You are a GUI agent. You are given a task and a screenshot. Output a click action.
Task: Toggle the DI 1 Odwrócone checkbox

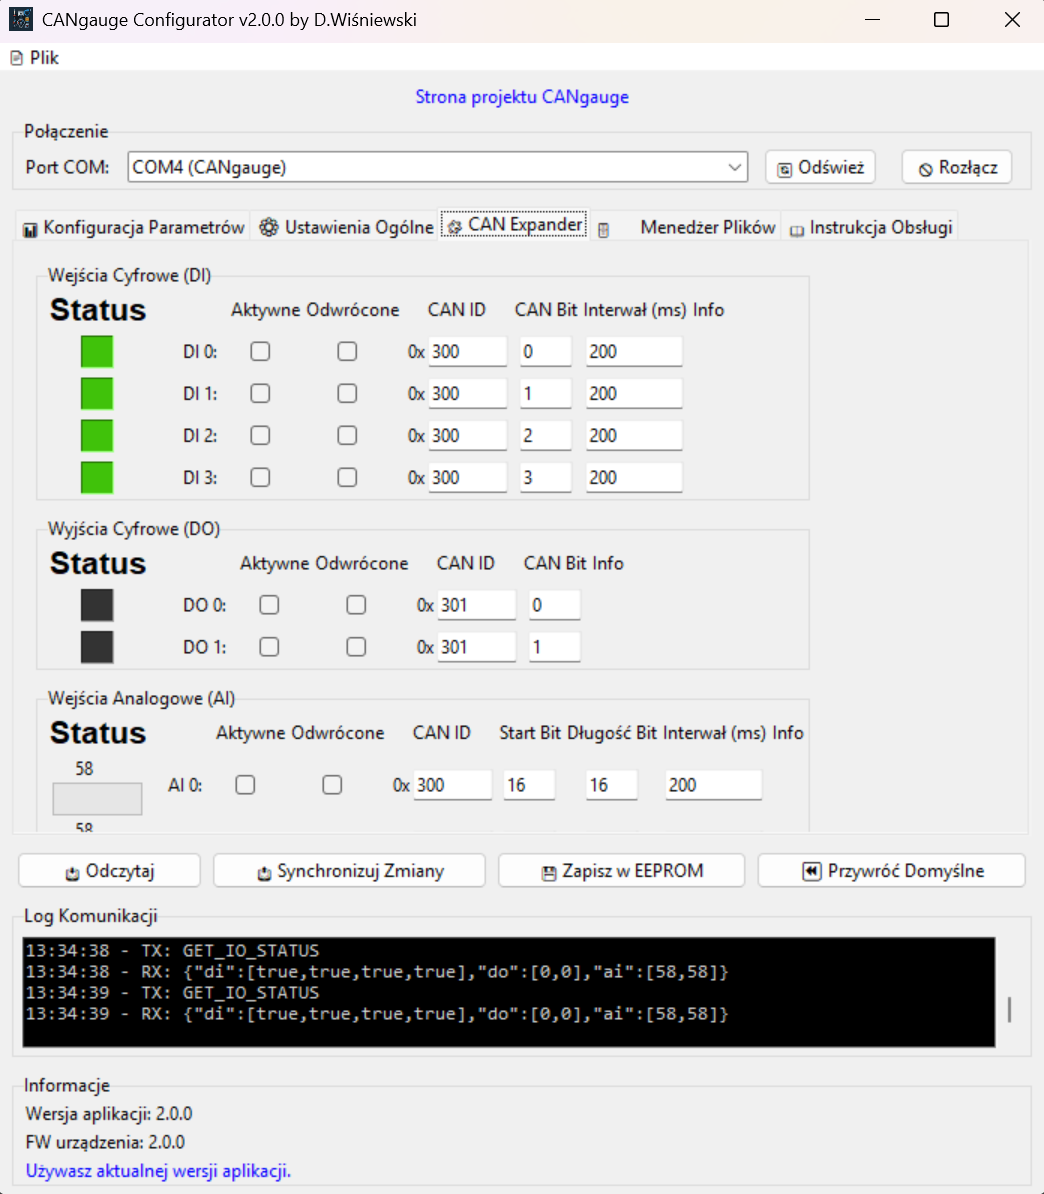click(x=347, y=394)
